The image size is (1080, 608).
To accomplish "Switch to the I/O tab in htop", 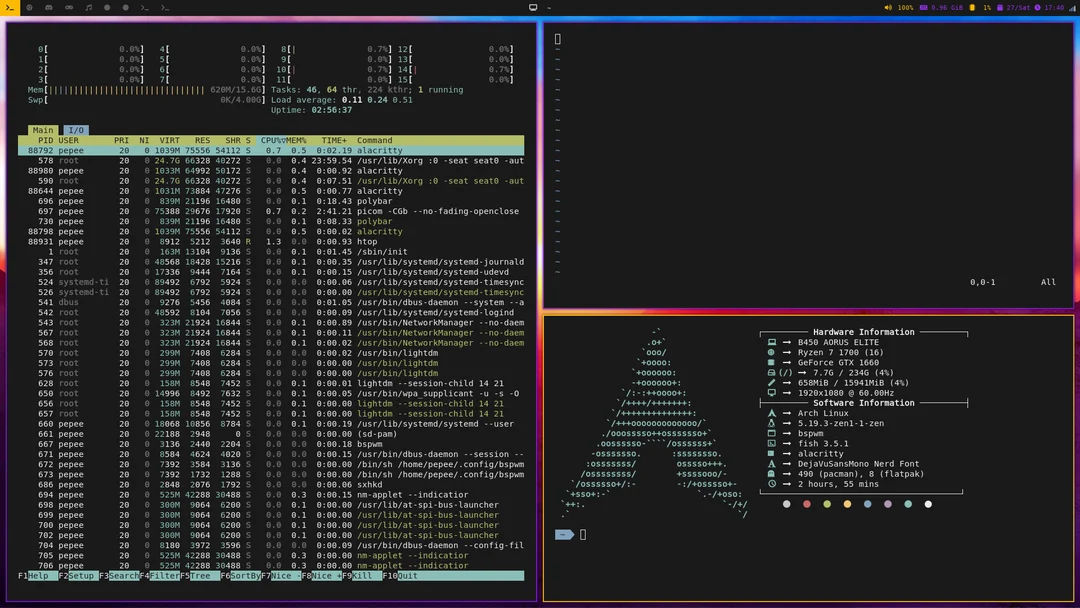I will click(75, 130).
